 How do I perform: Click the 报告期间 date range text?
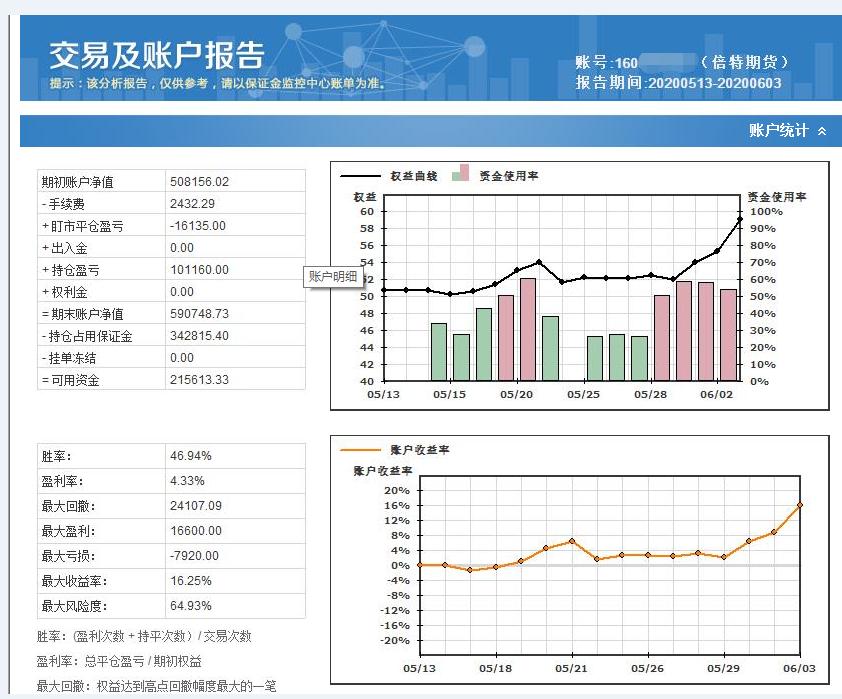coord(676,82)
